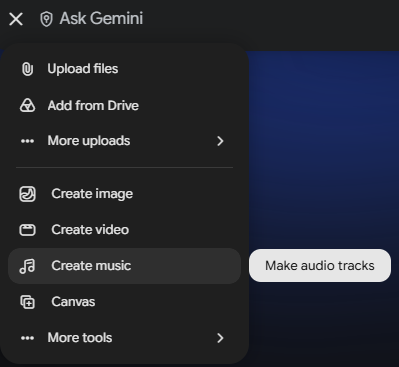The height and width of the screenshot is (367, 399).
Task: Click the three-dots icon for More uploads
Action: tap(27, 141)
